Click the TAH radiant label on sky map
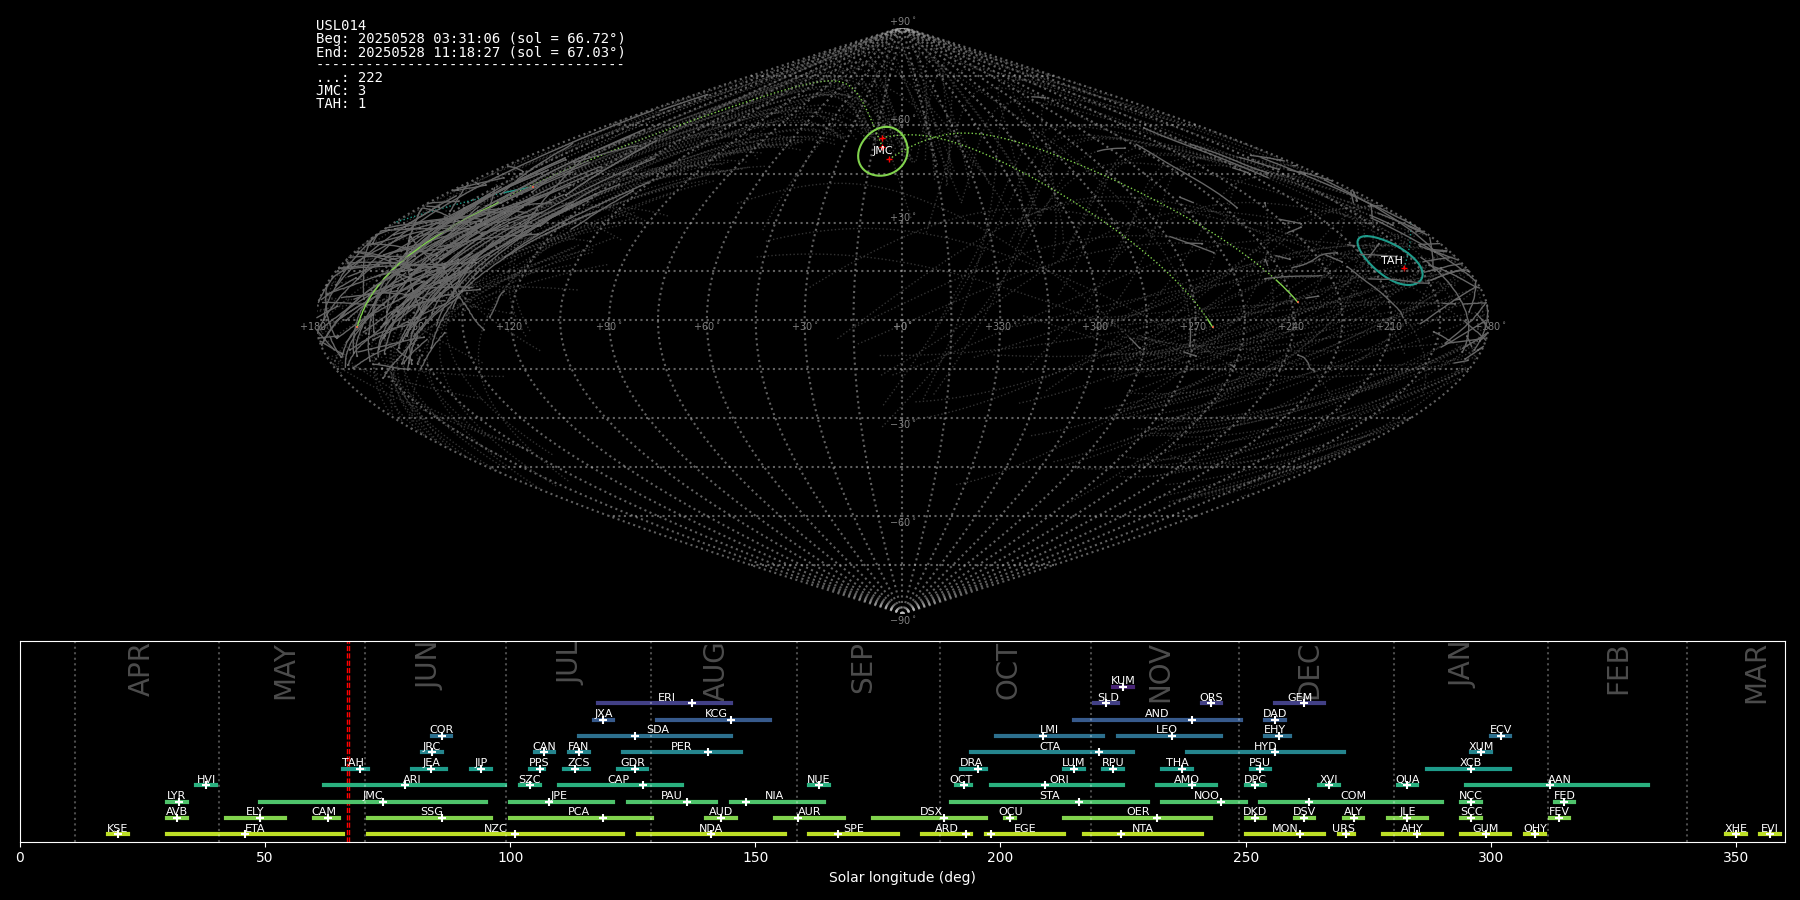1800x900 pixels. tap(1392, 261)
